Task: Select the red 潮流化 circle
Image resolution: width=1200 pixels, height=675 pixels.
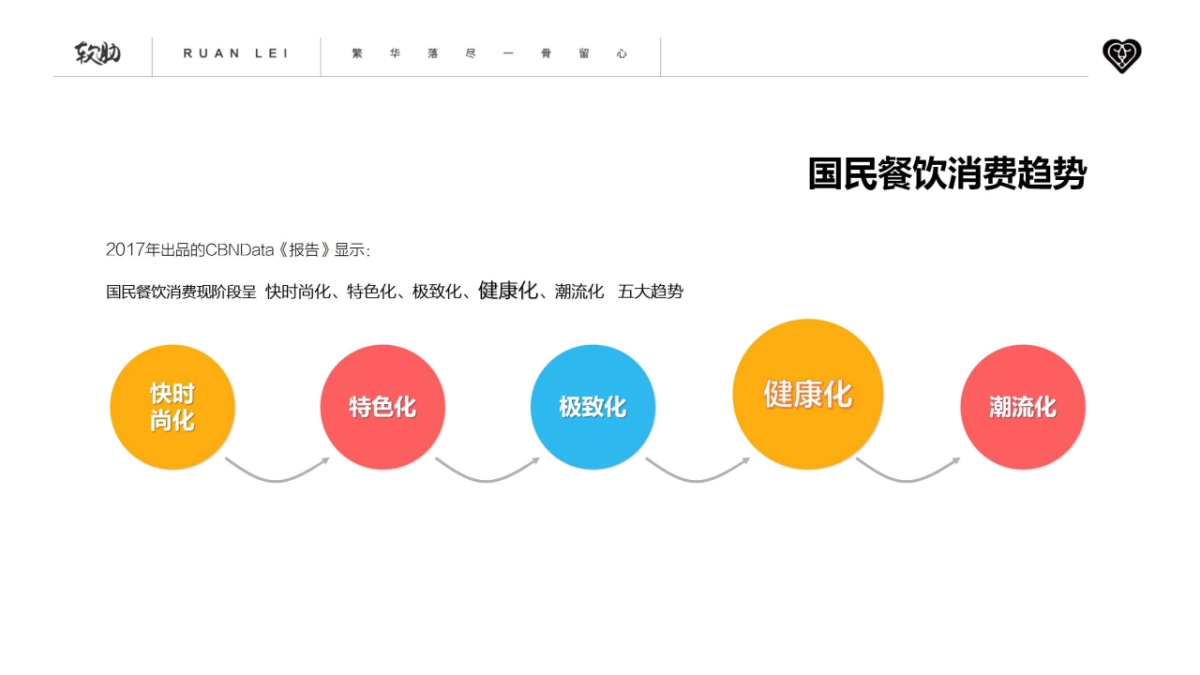Action: tap(1023, 407)
